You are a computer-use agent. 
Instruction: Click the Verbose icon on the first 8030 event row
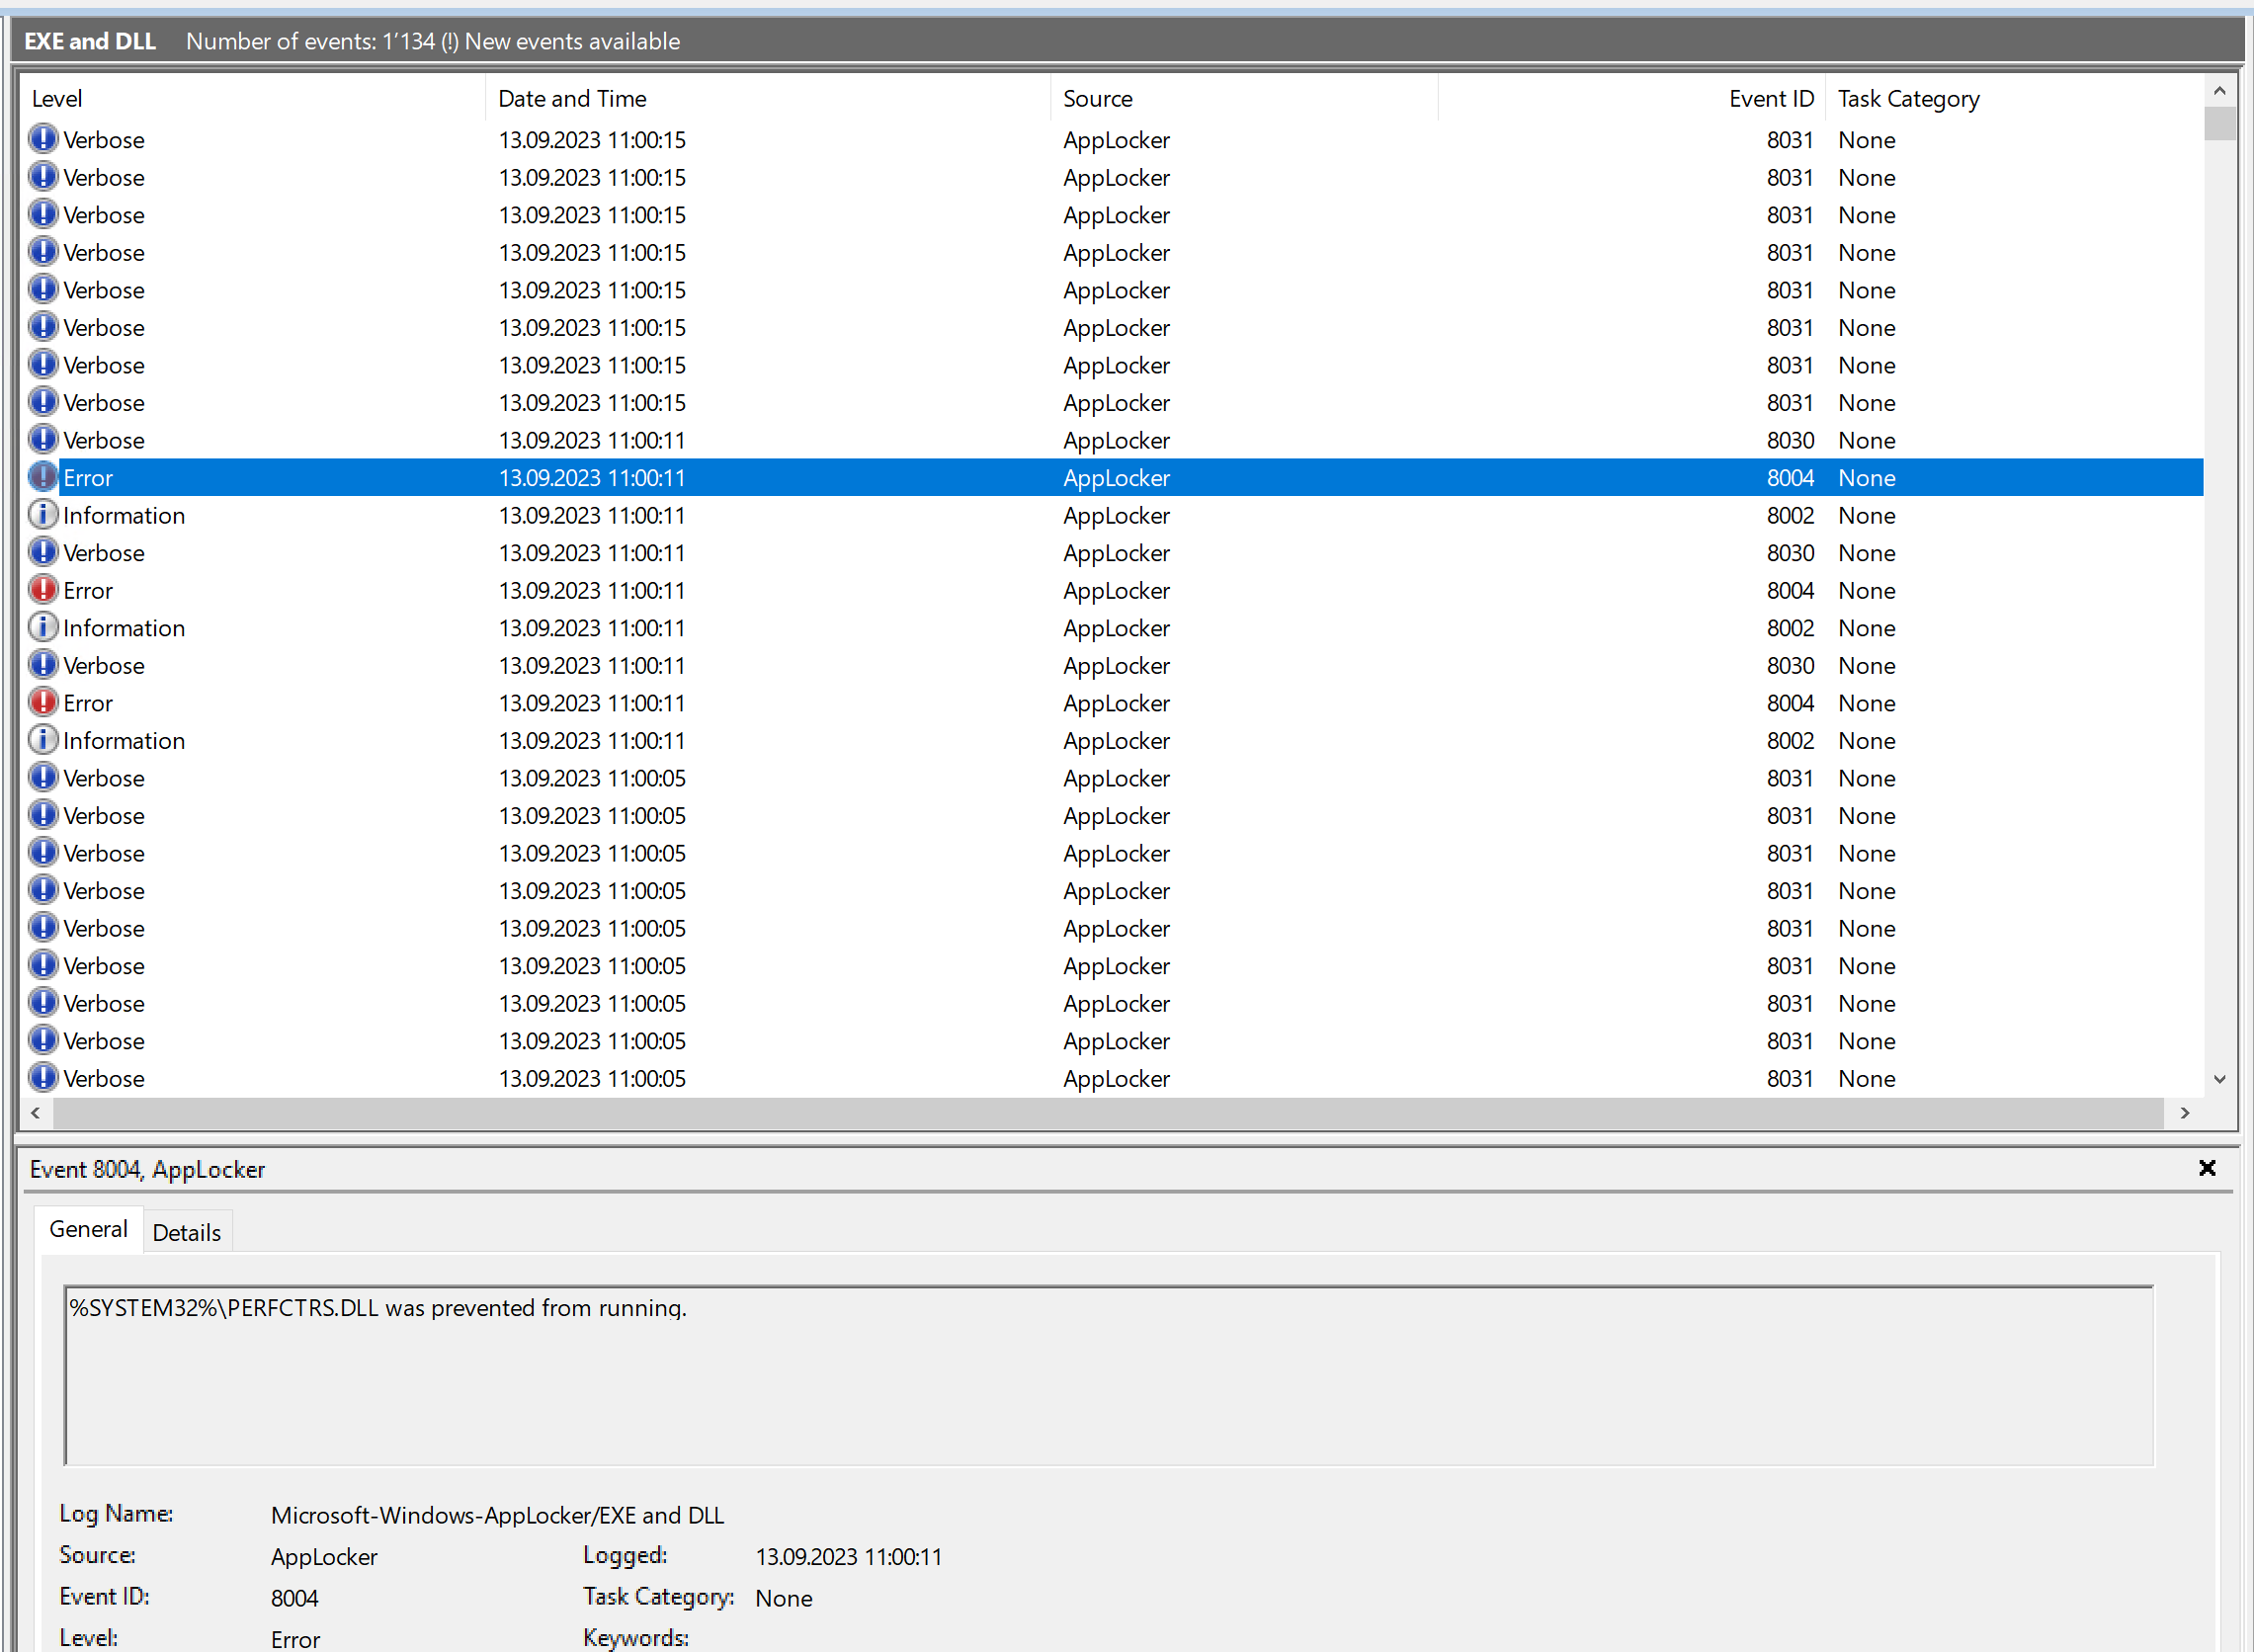coord(42,440)
